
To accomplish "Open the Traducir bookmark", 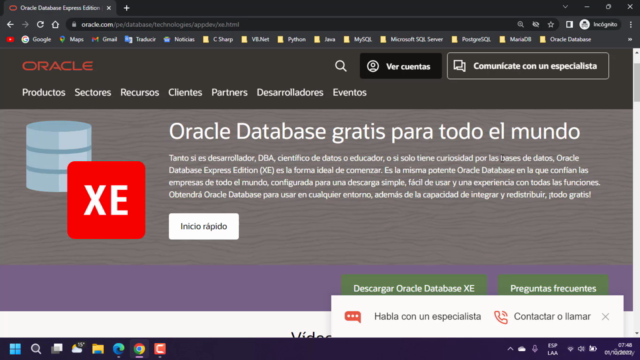I will tap(140, 39).
